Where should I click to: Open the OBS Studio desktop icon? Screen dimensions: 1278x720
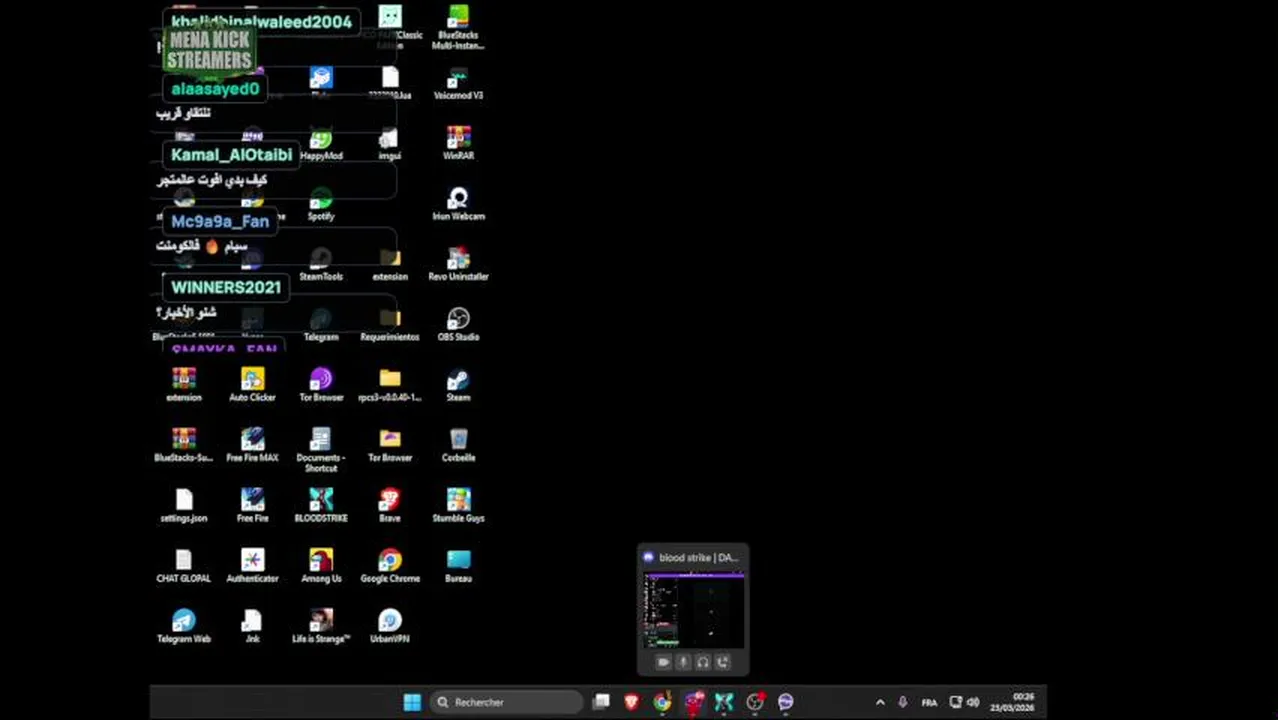458,324
